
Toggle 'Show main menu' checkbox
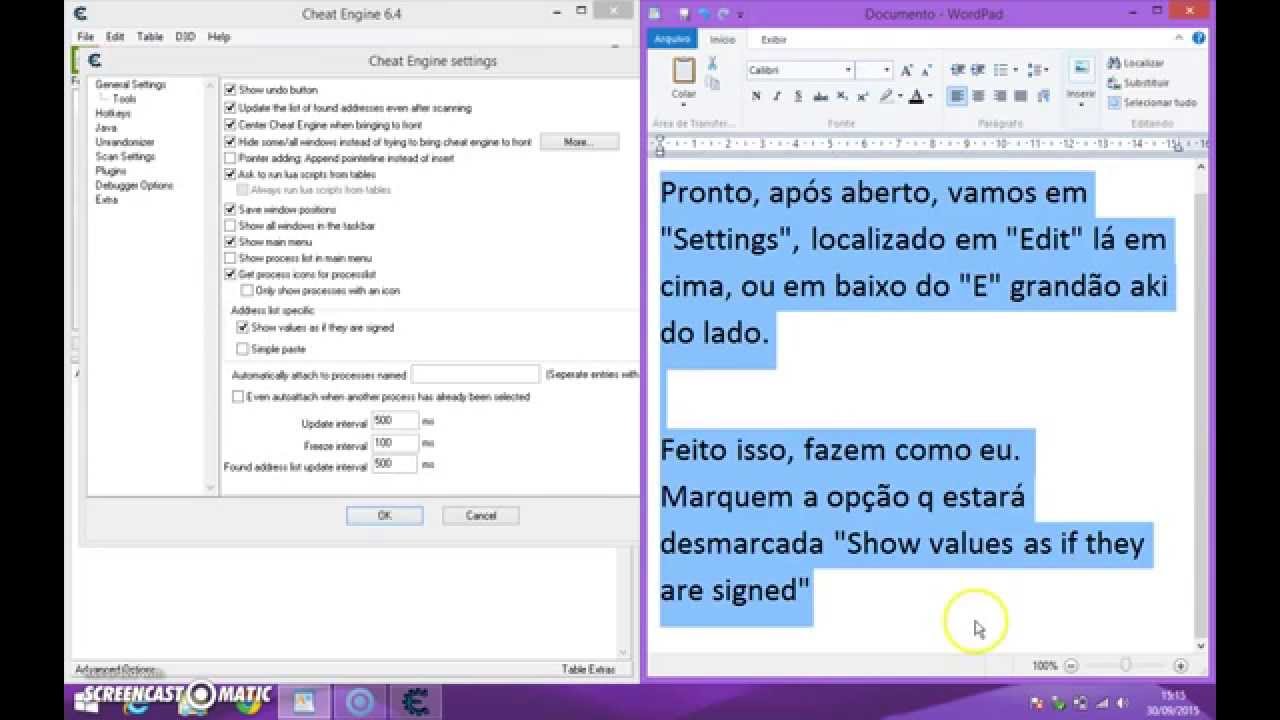click(x=230, y=242)
